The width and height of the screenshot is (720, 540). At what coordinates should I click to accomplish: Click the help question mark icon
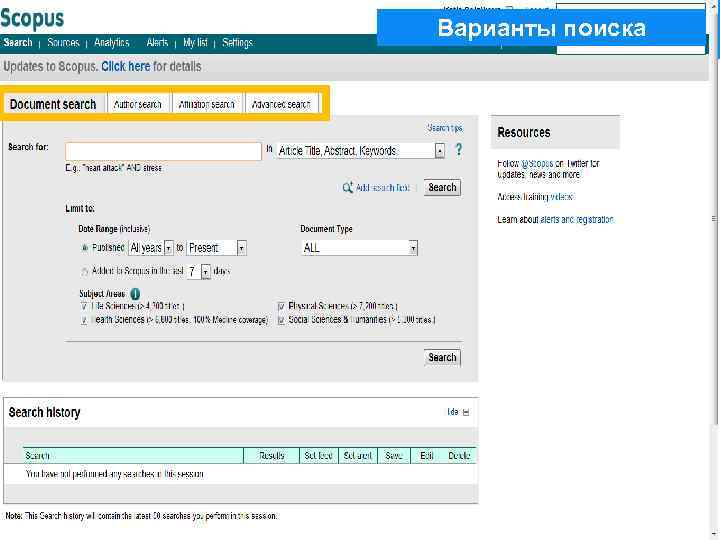(458, 150)
